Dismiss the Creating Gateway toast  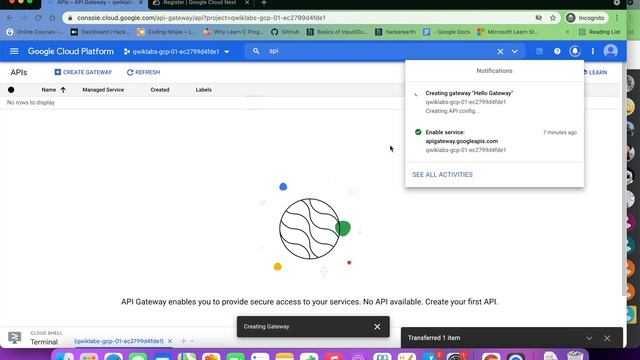(x=377, y=327)
